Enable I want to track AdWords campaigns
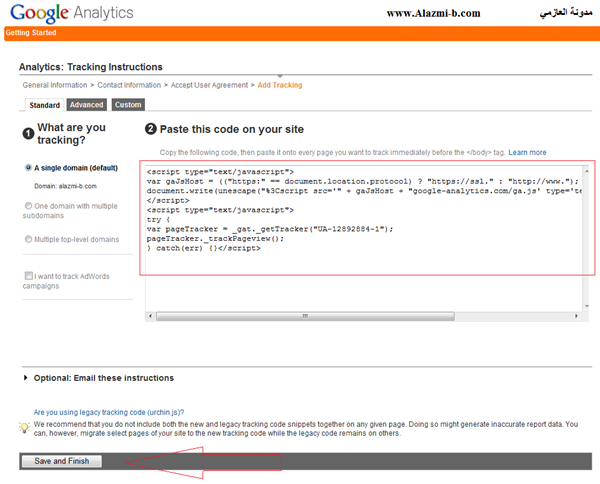This screenshot has height=484, width=600. pos(29,276)
